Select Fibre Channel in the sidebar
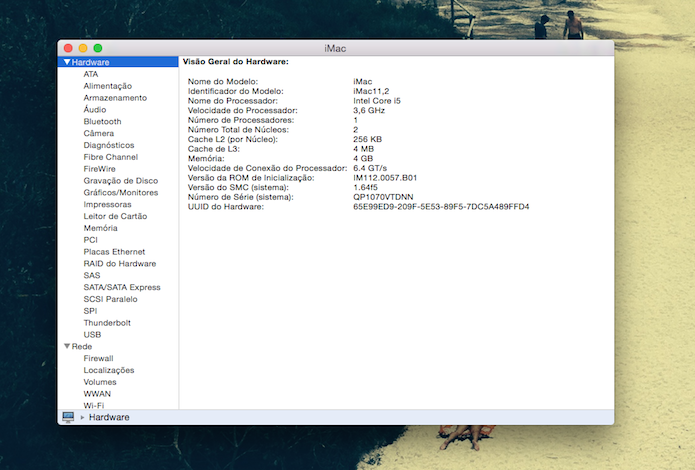The image size is (695, 470). tap(111, 157)
